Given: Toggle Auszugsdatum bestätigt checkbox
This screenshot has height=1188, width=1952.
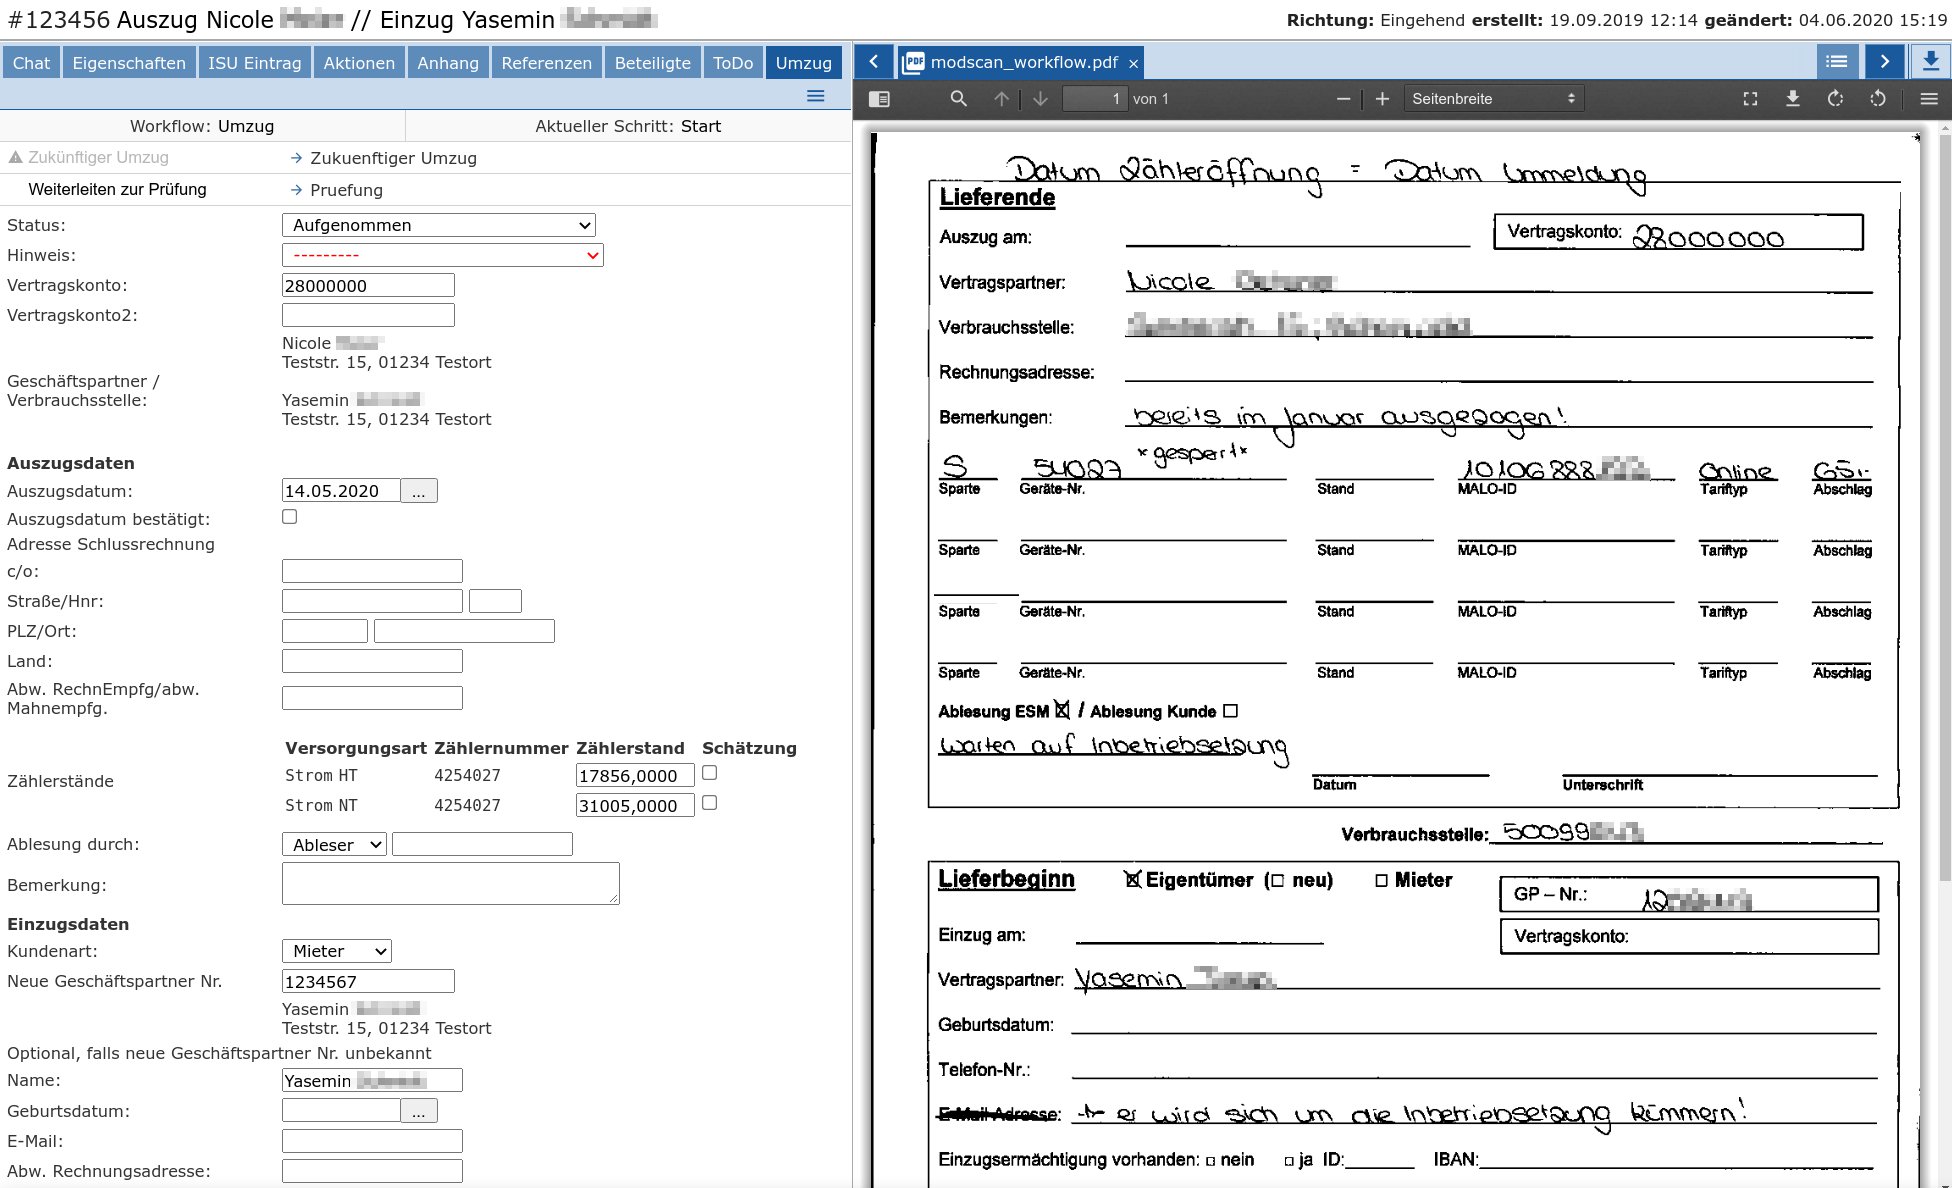Looking at the screenshot, I should tap(290, 517).
